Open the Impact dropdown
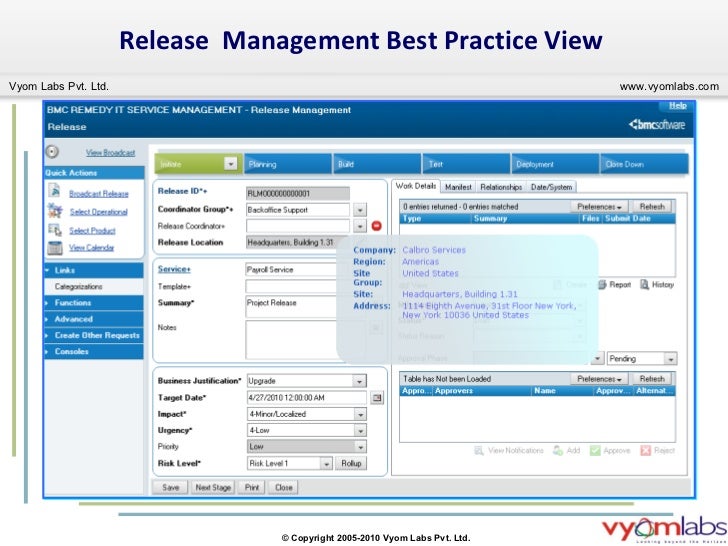This screenshot has width=728, height=546. 360,414
